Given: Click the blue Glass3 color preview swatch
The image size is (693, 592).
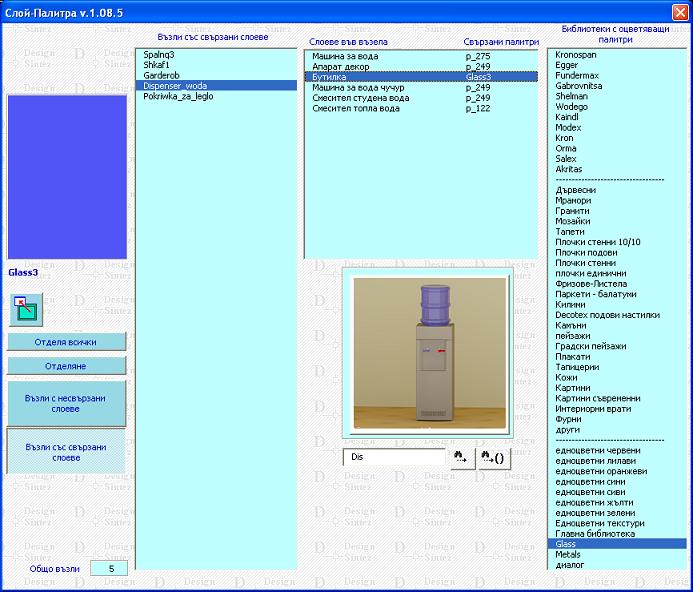Looking at the screenshot, I should coord(67,178).
